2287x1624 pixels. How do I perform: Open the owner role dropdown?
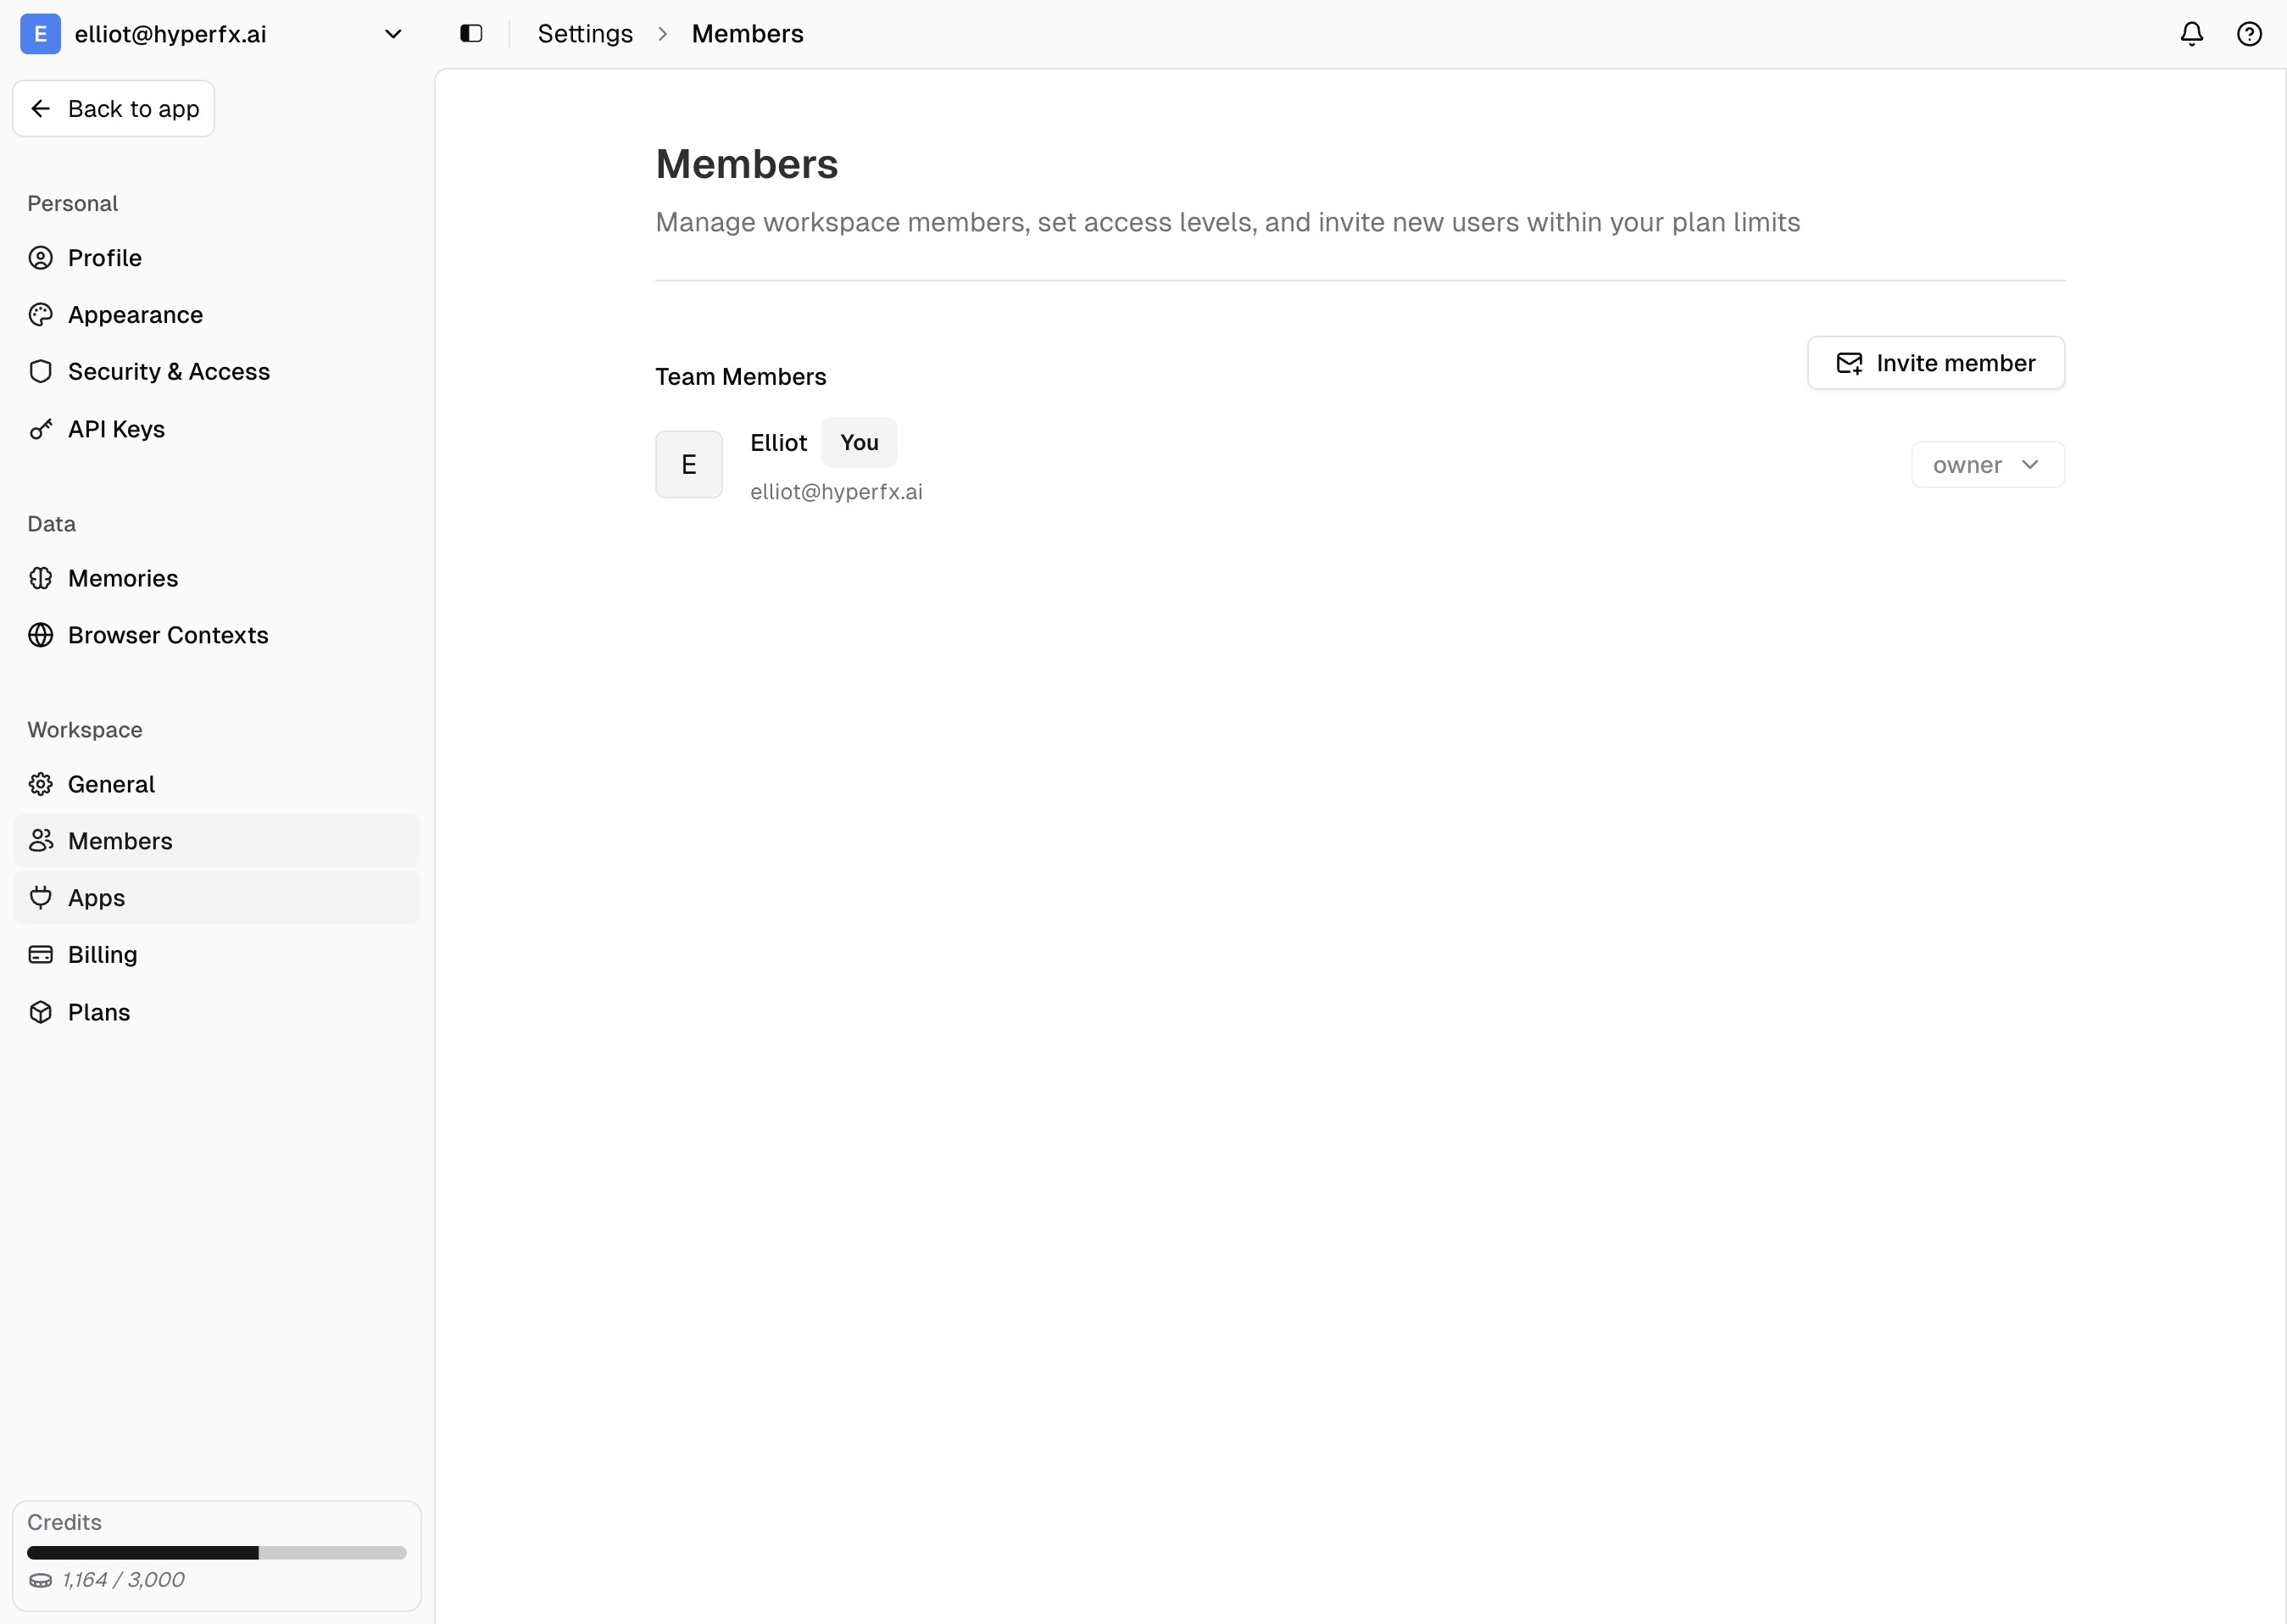[x=1986, y=464]
